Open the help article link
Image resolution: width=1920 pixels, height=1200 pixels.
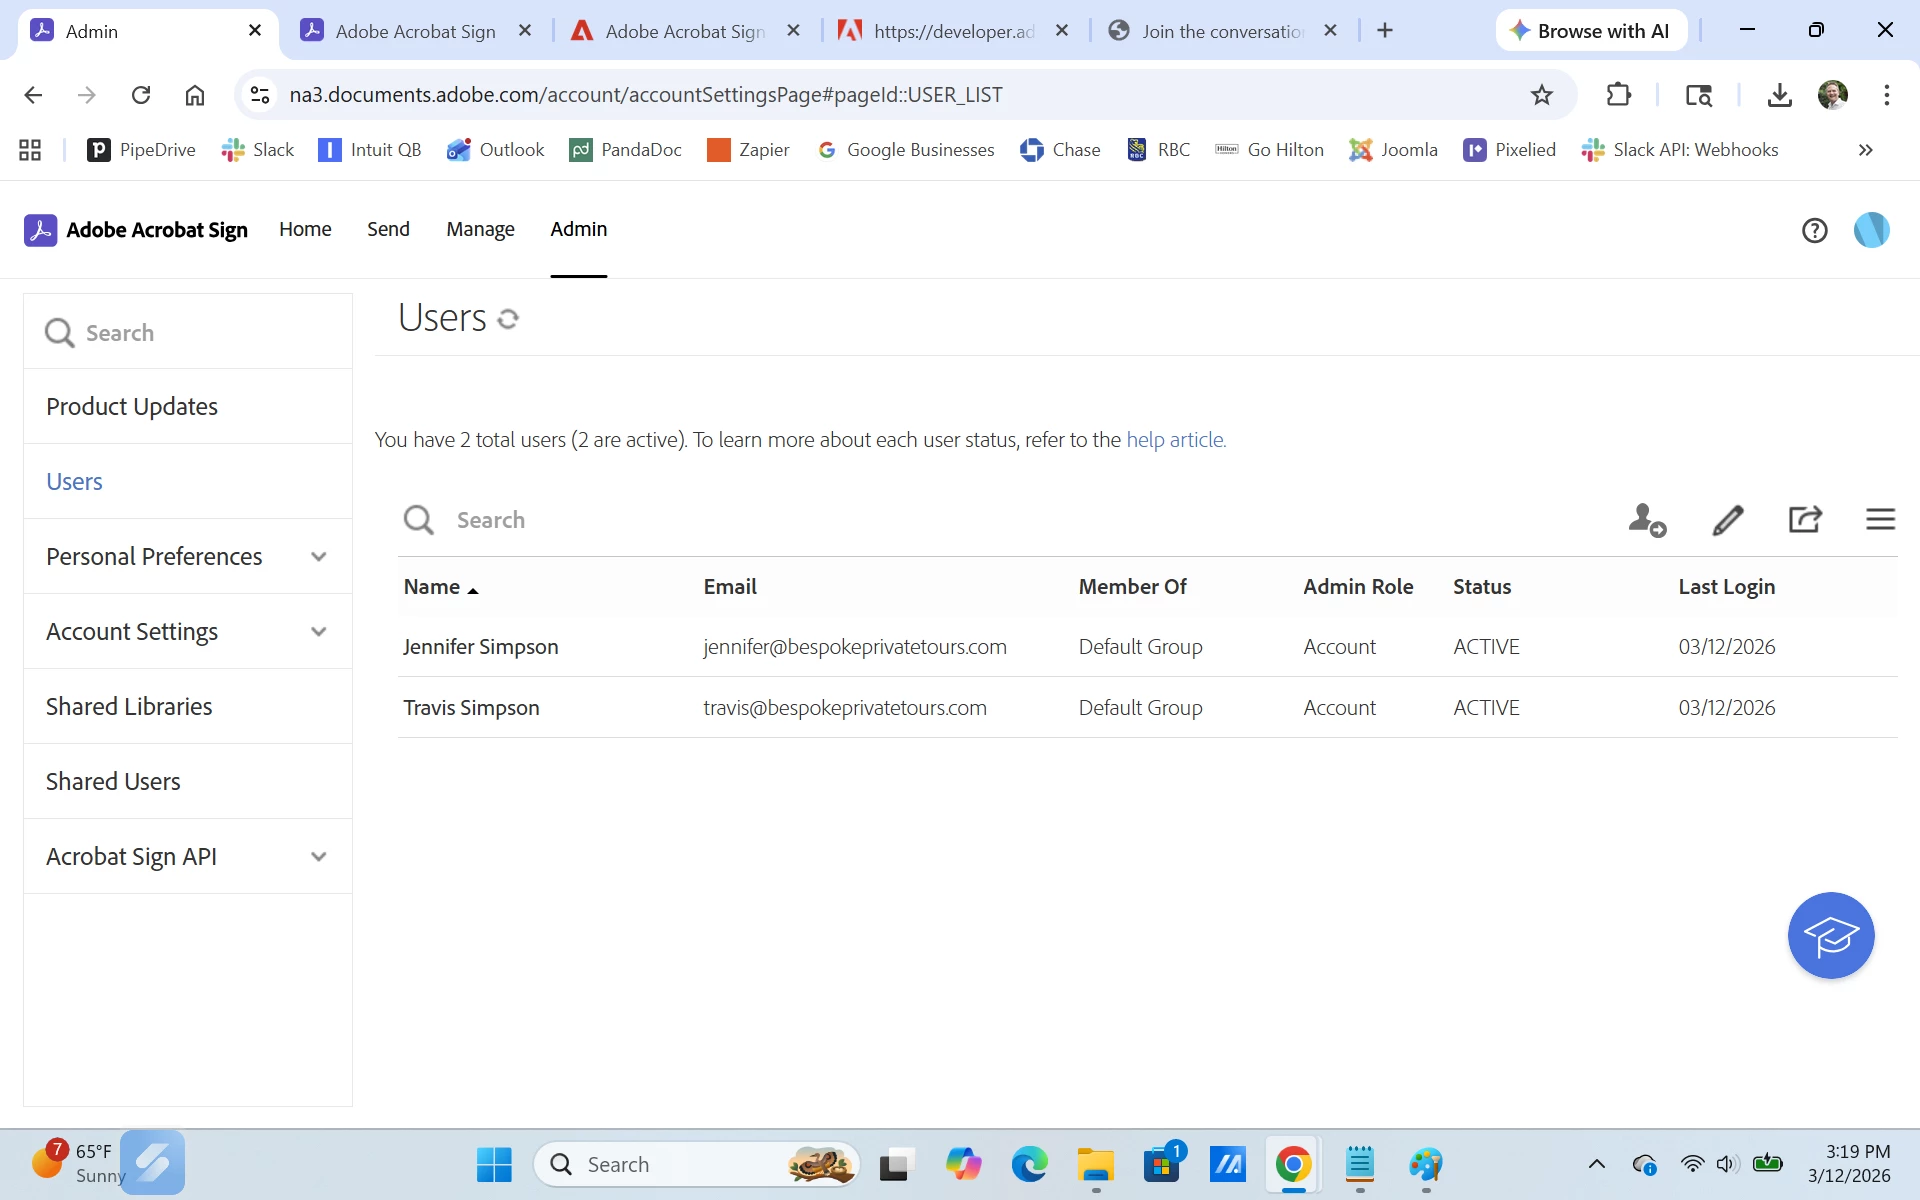click(x=1176, y=440)
